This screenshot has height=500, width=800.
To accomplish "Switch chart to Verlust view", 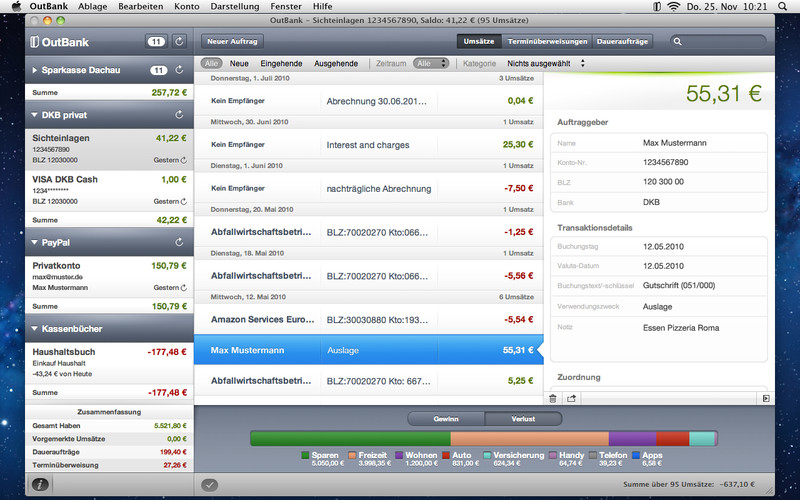I will [522, 418].
